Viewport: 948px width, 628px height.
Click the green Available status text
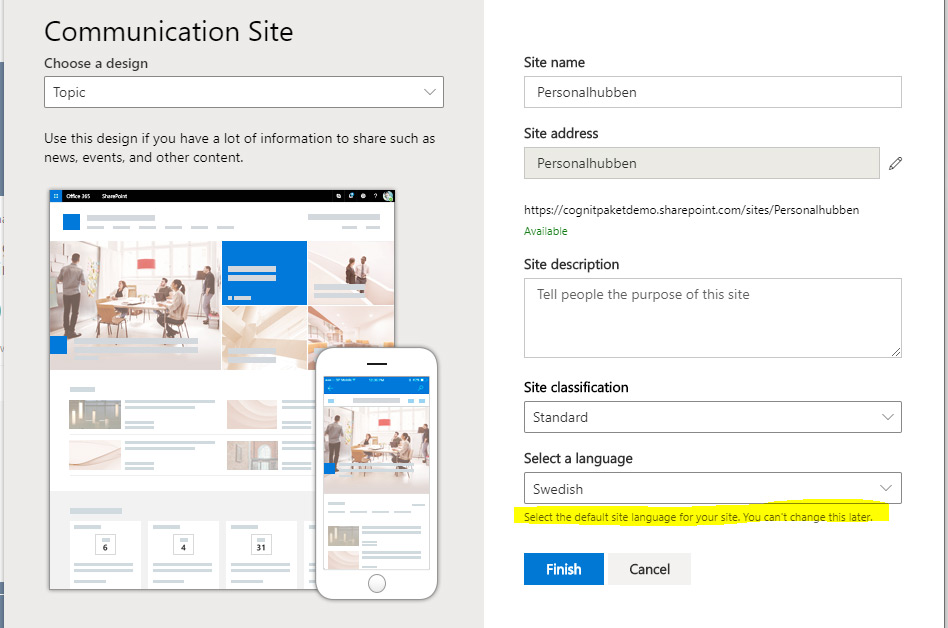tap(546, 231)
